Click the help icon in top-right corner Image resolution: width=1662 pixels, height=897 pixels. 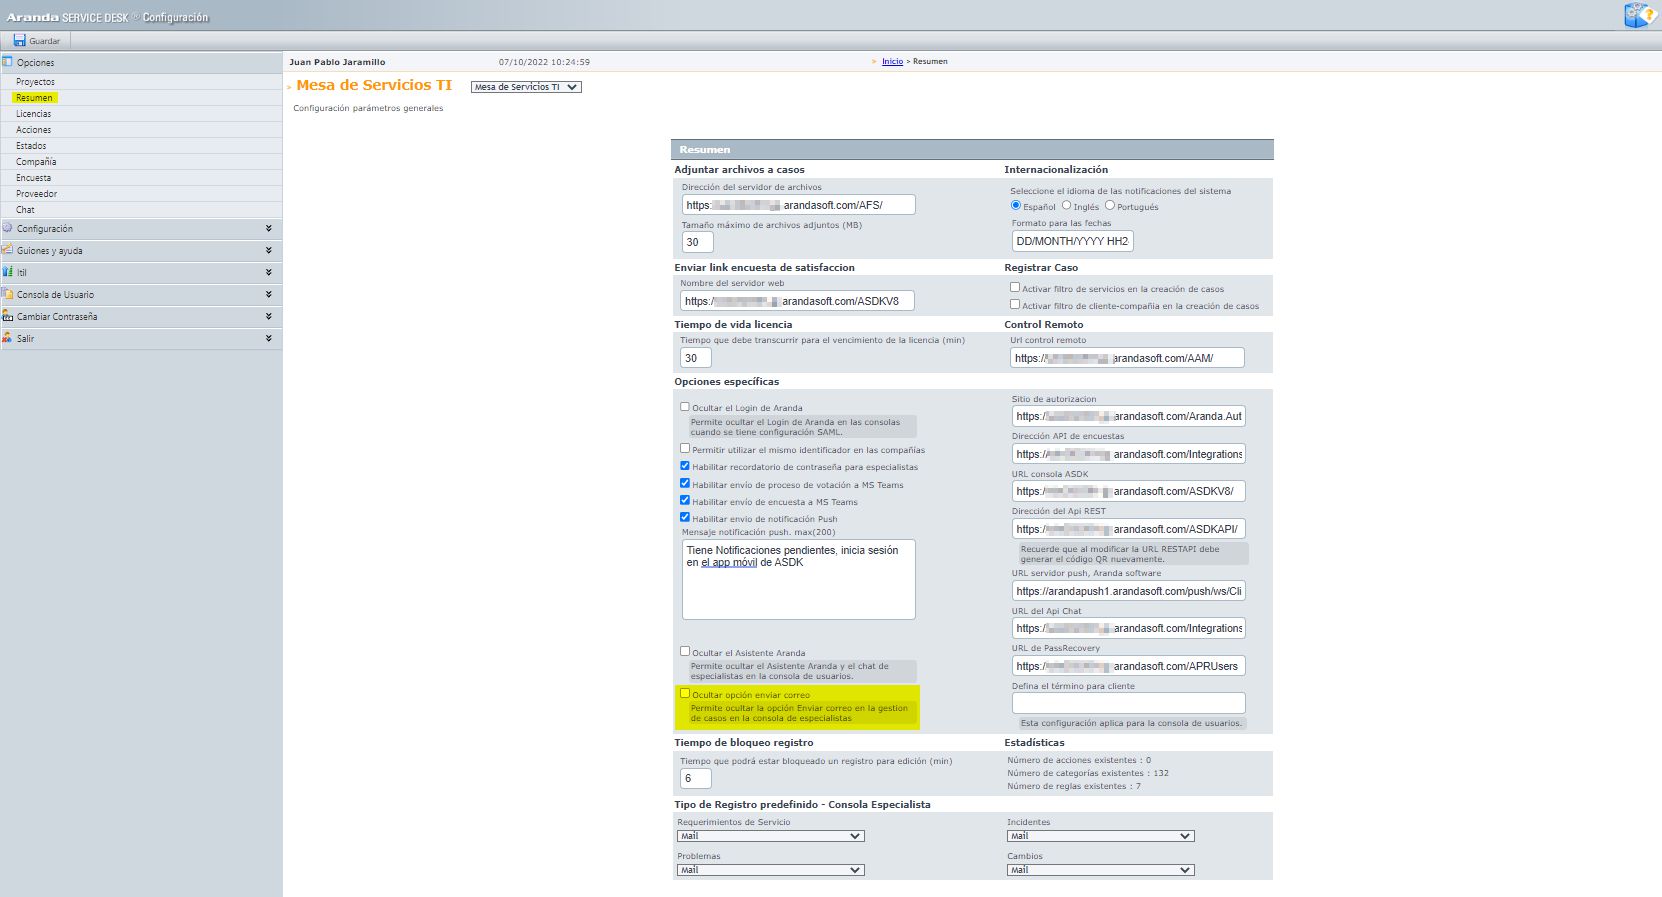(x=1639, y=16)
